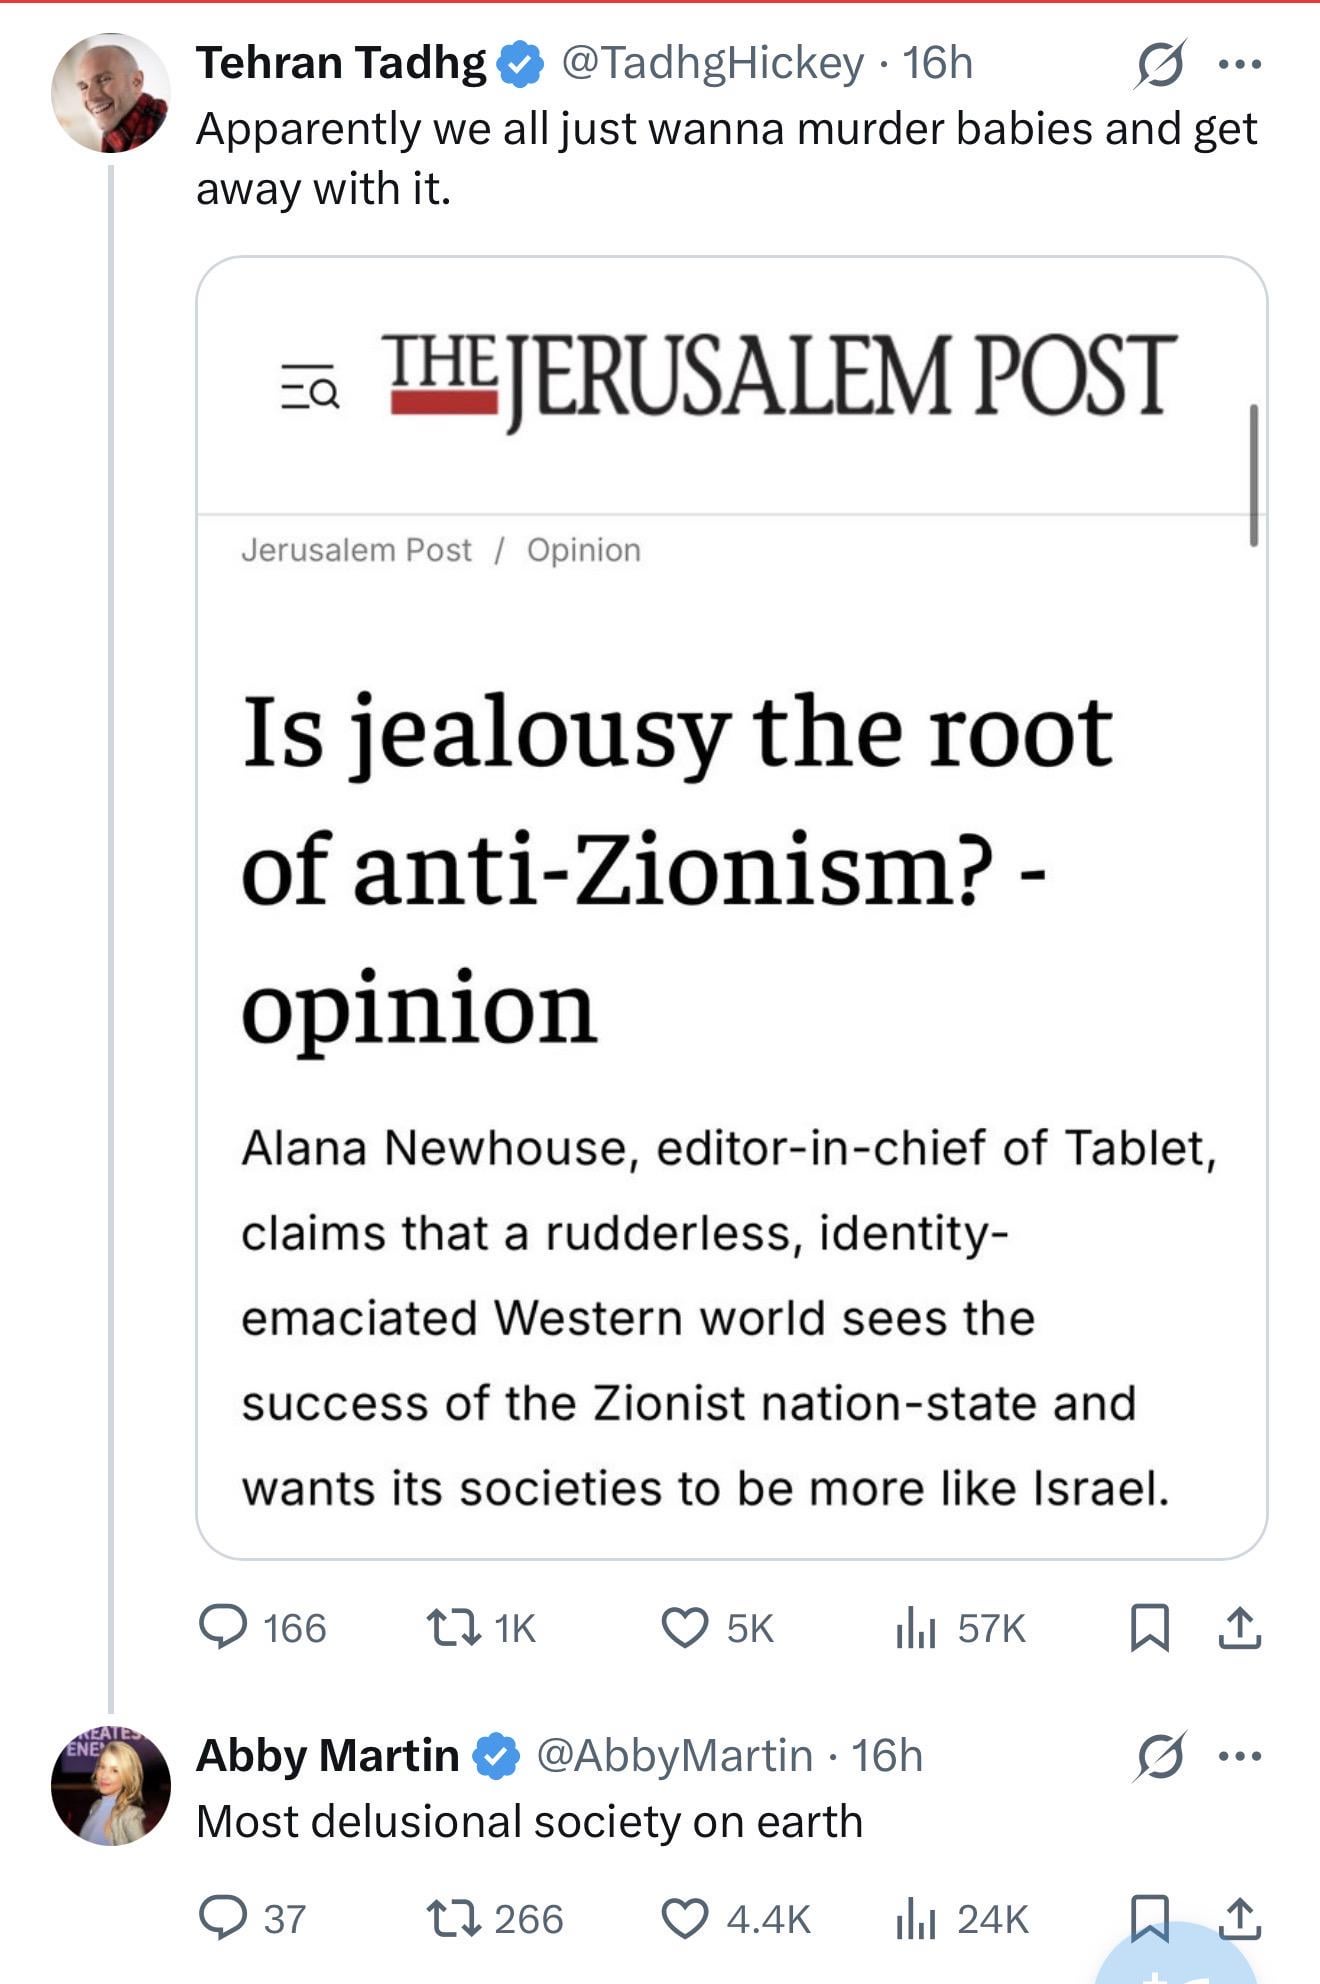View analytics for Tehran Tadhg's tweet
The image size is (1320, 1984).
pos(915,1627)
